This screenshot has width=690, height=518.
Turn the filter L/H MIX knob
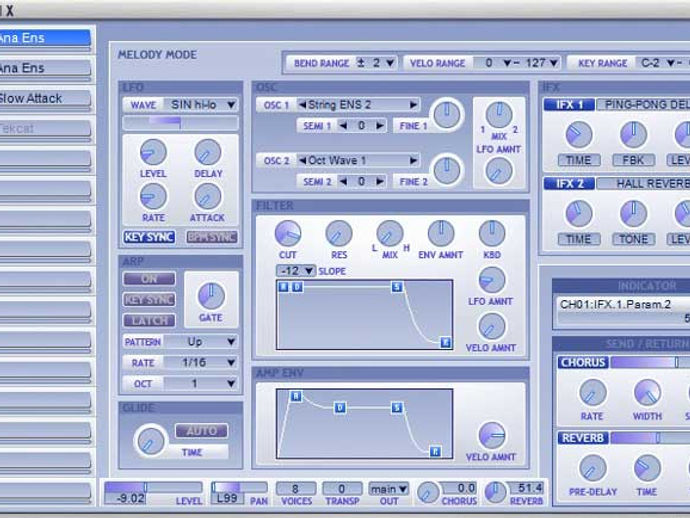pyautogui.click(x=390, y=233)
